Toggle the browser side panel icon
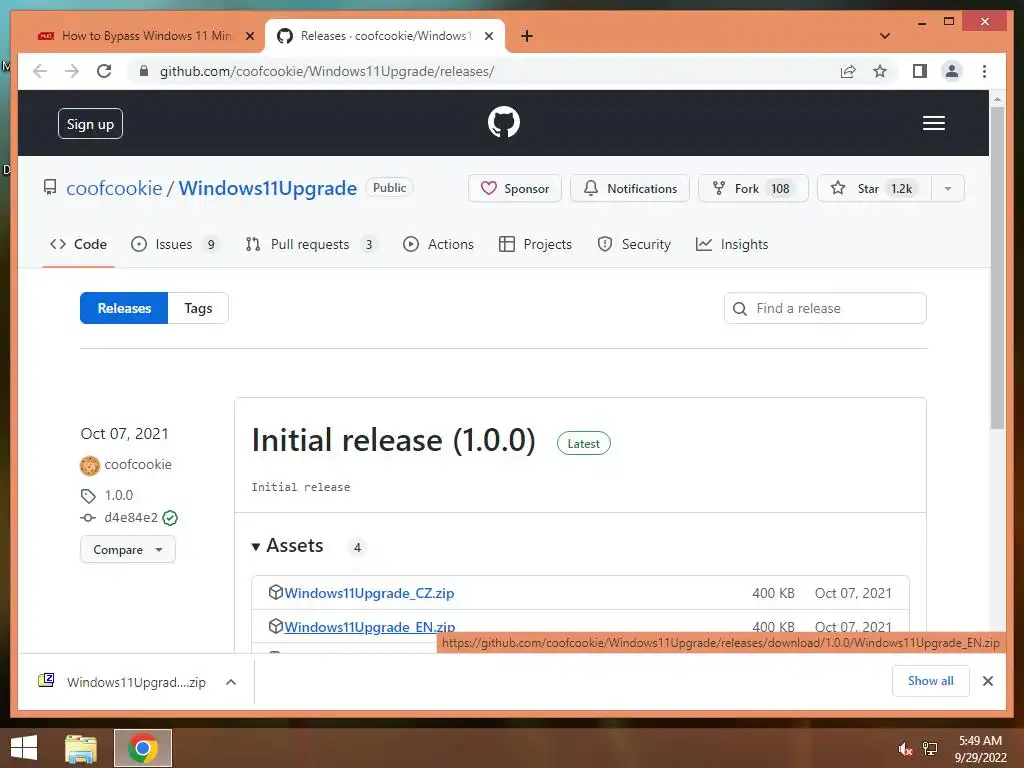 (920, 71)
